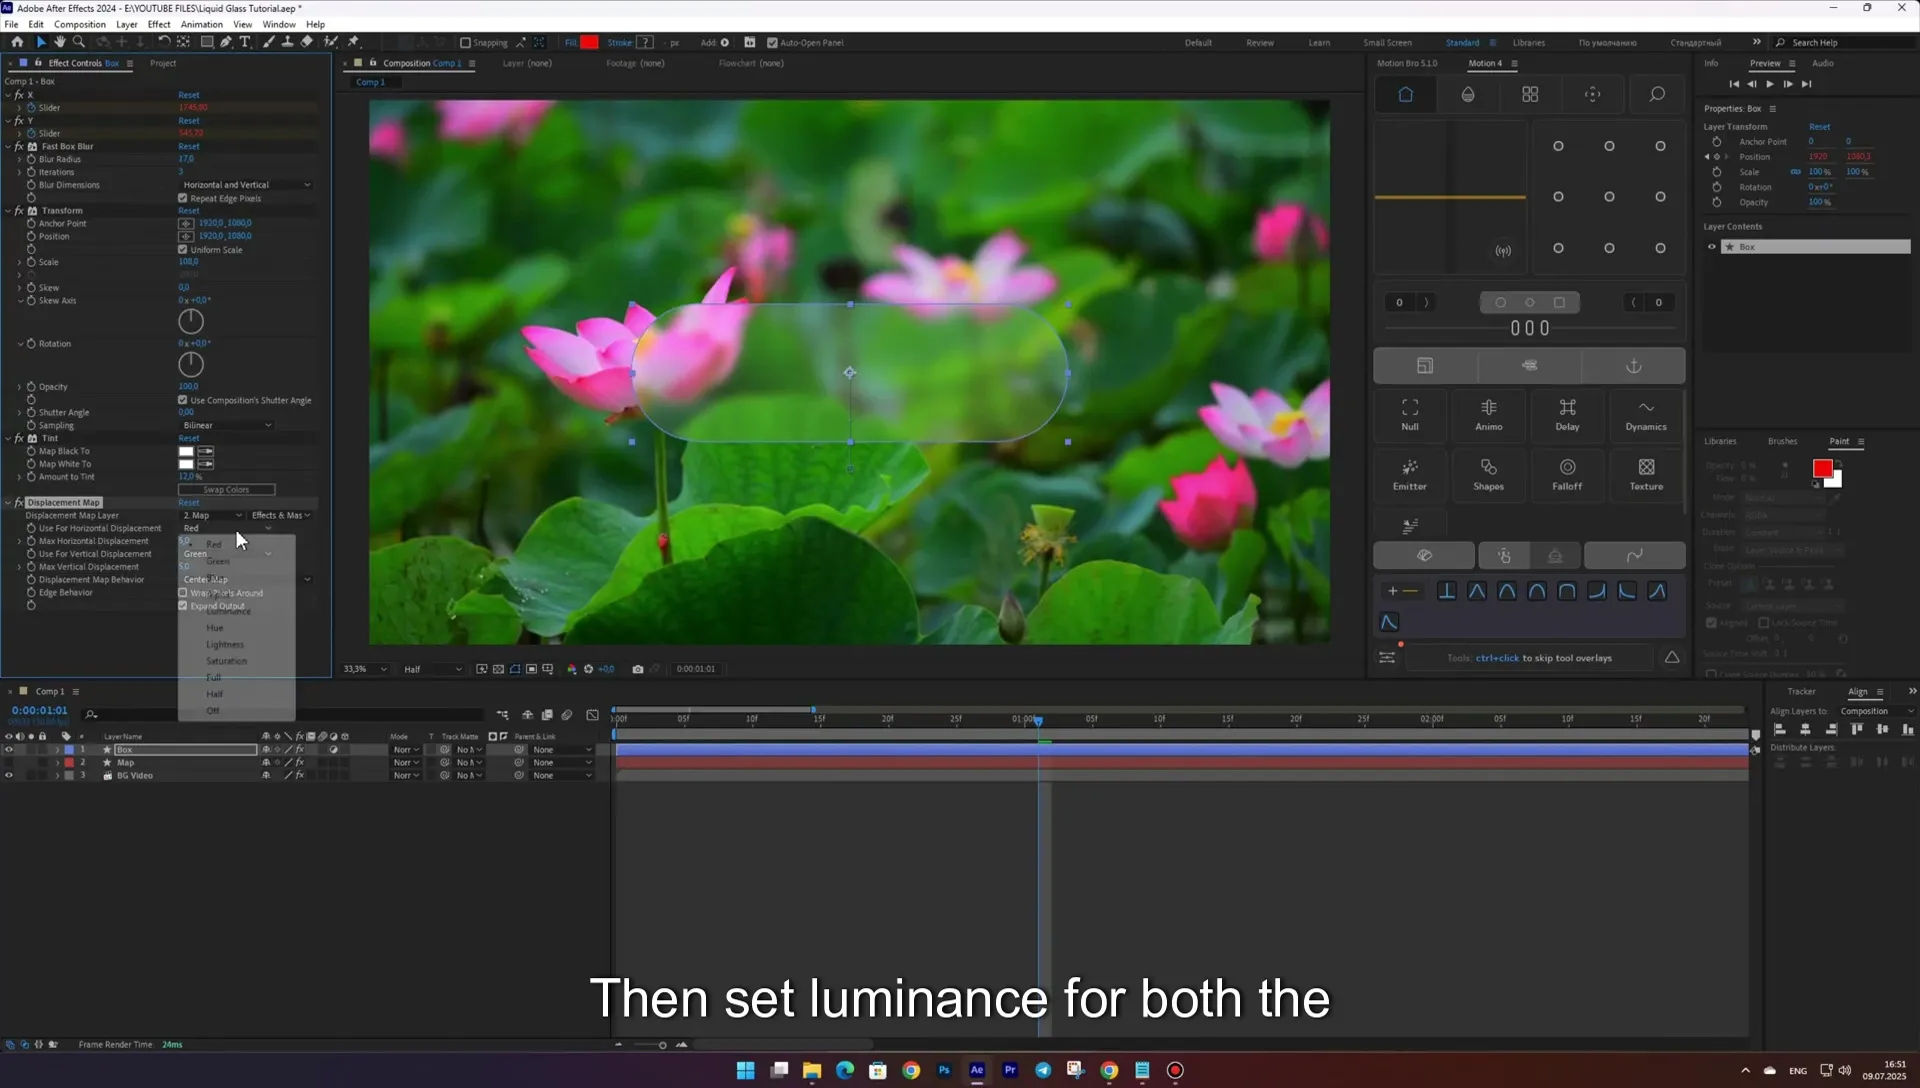The image size is (1920, 1088).
Task: Pick the Horizontal Type tool
Action: click(245, 42)
